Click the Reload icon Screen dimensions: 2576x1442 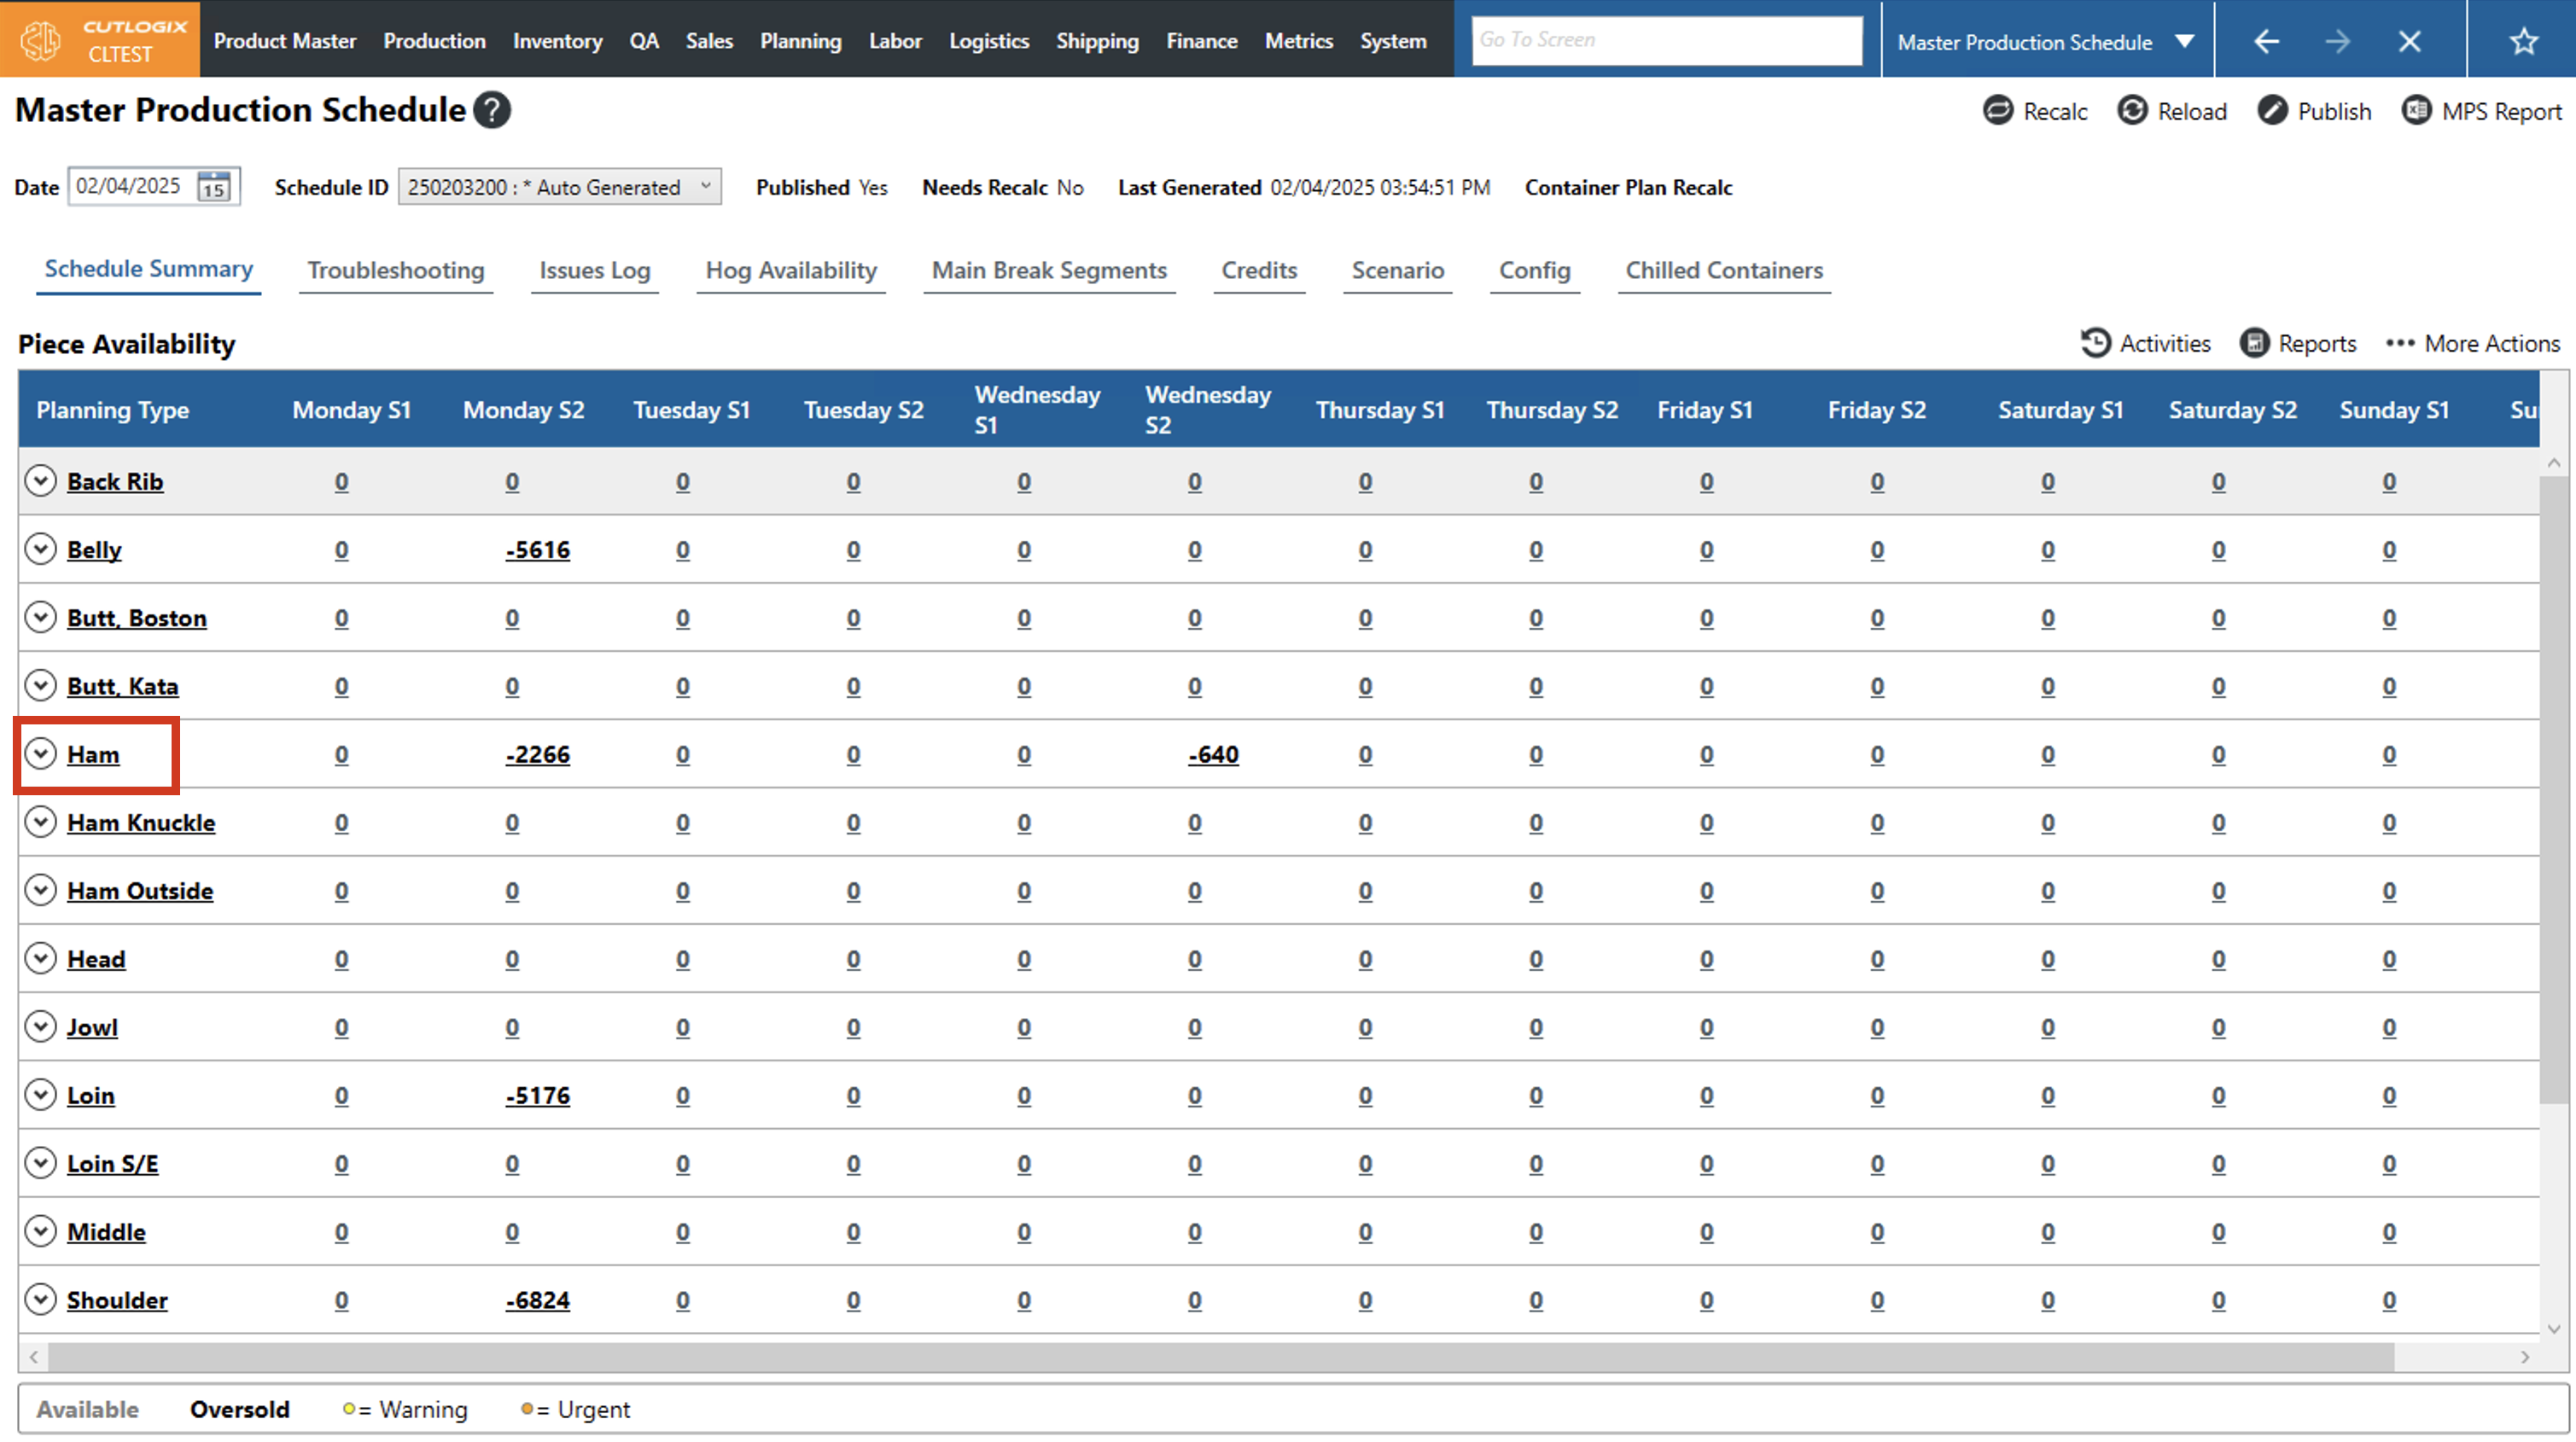(x=2132, y=110)
